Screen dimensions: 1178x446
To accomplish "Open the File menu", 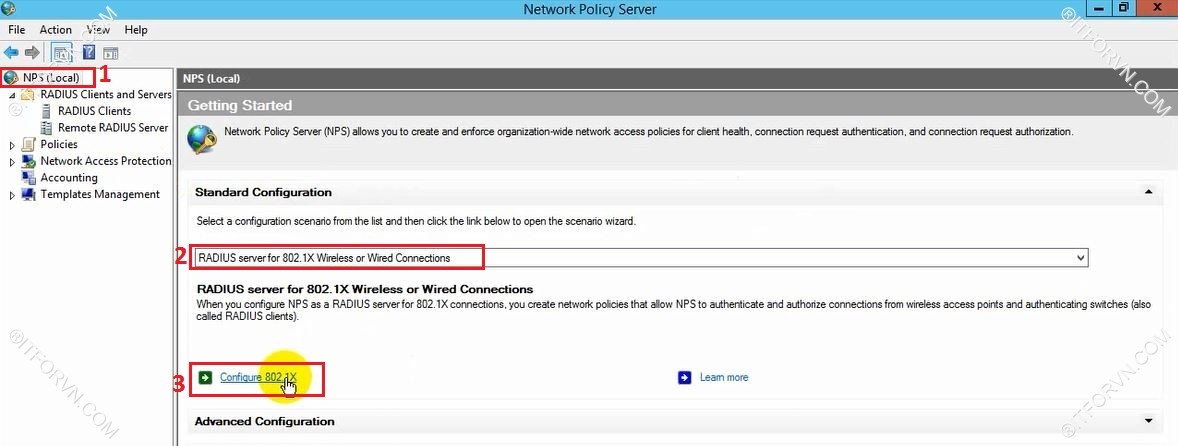I will click(17, 30).
